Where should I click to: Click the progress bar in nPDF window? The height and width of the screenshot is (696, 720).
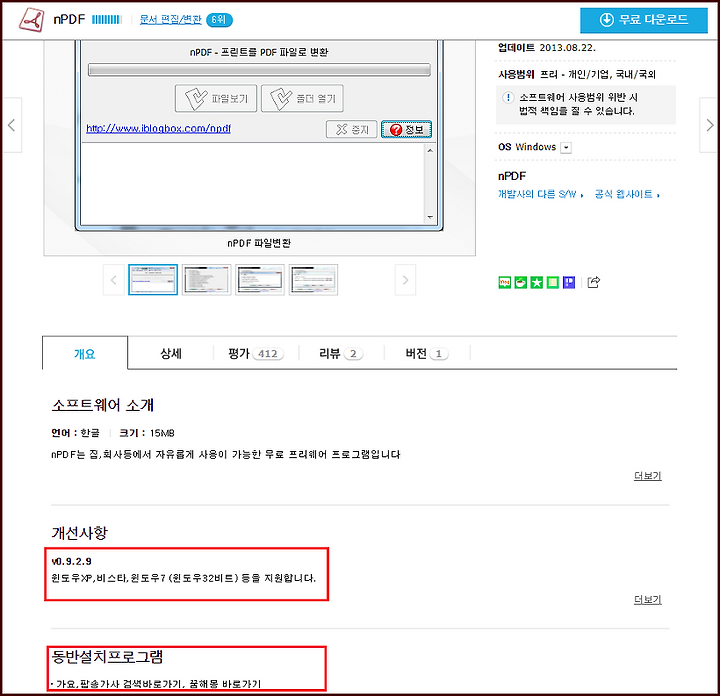(259, 70)
